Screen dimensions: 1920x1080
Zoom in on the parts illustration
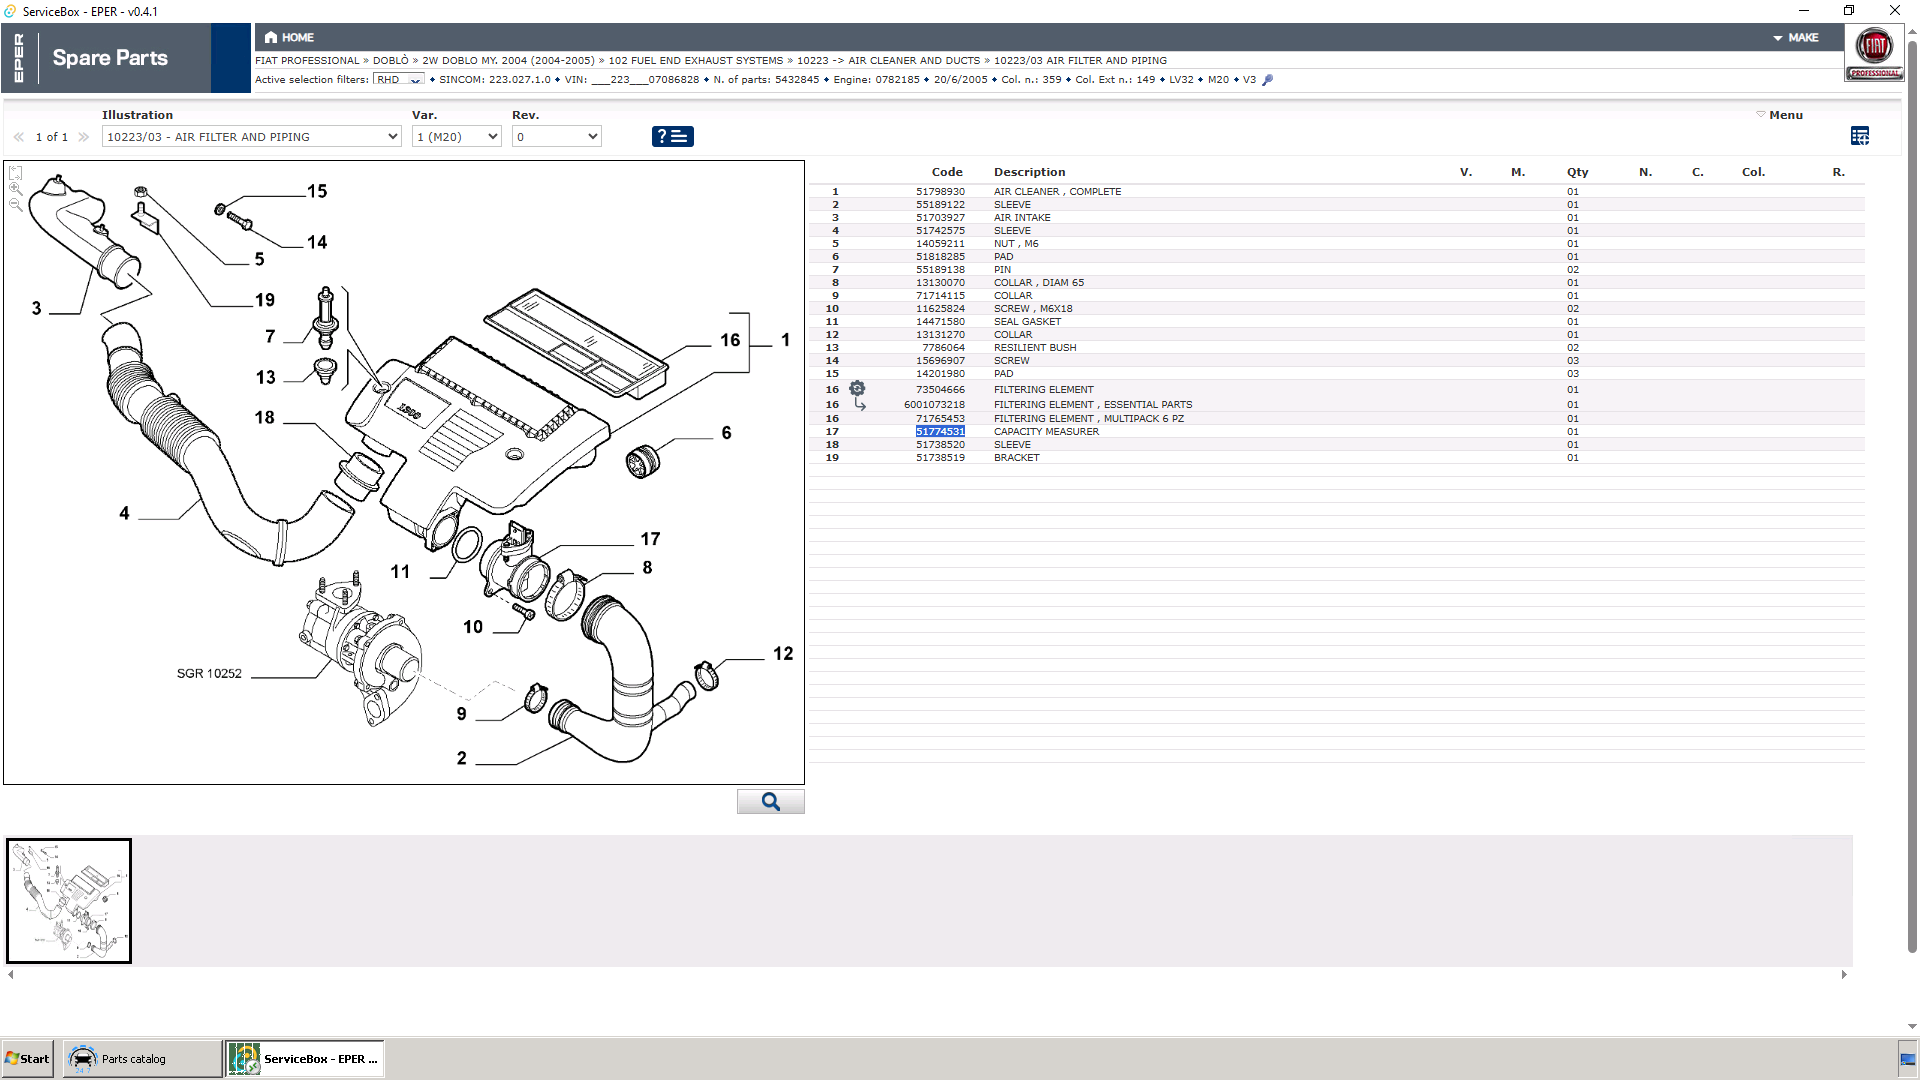16,189
